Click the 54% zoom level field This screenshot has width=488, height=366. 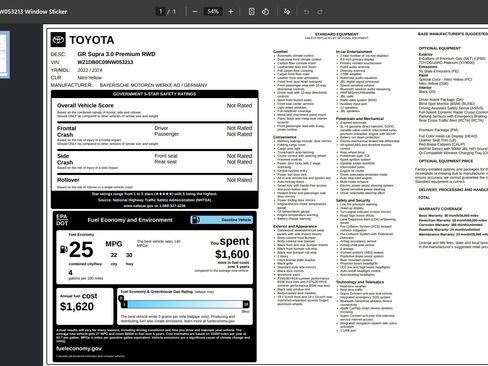213,12
